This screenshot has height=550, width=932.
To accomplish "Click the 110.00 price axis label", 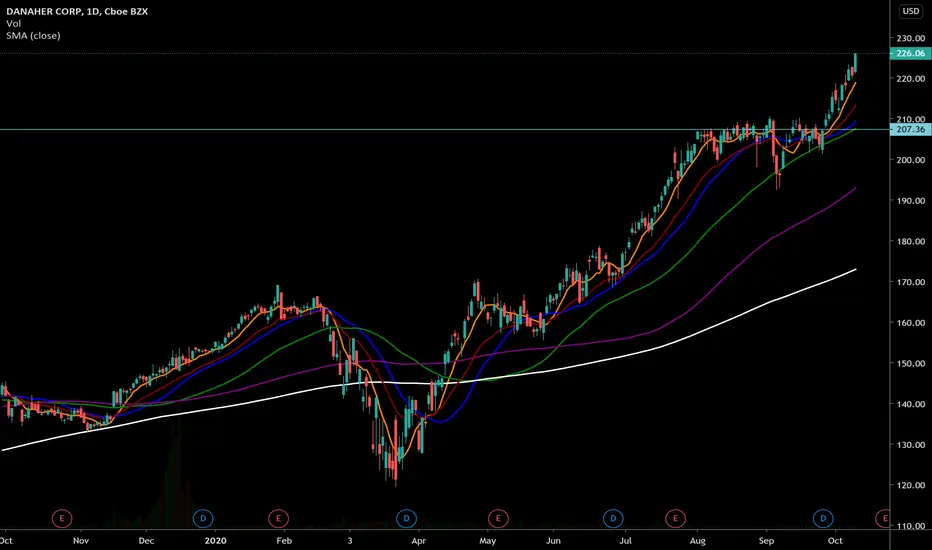I will coord(911,526).
